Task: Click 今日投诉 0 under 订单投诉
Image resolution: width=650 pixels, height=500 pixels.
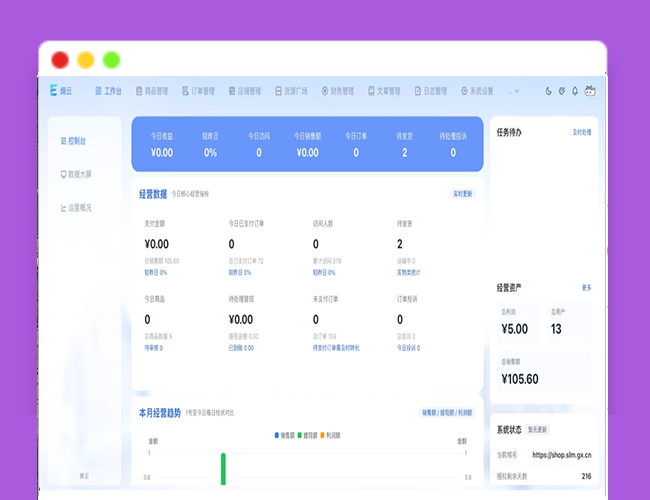Action: coord(408,348)
